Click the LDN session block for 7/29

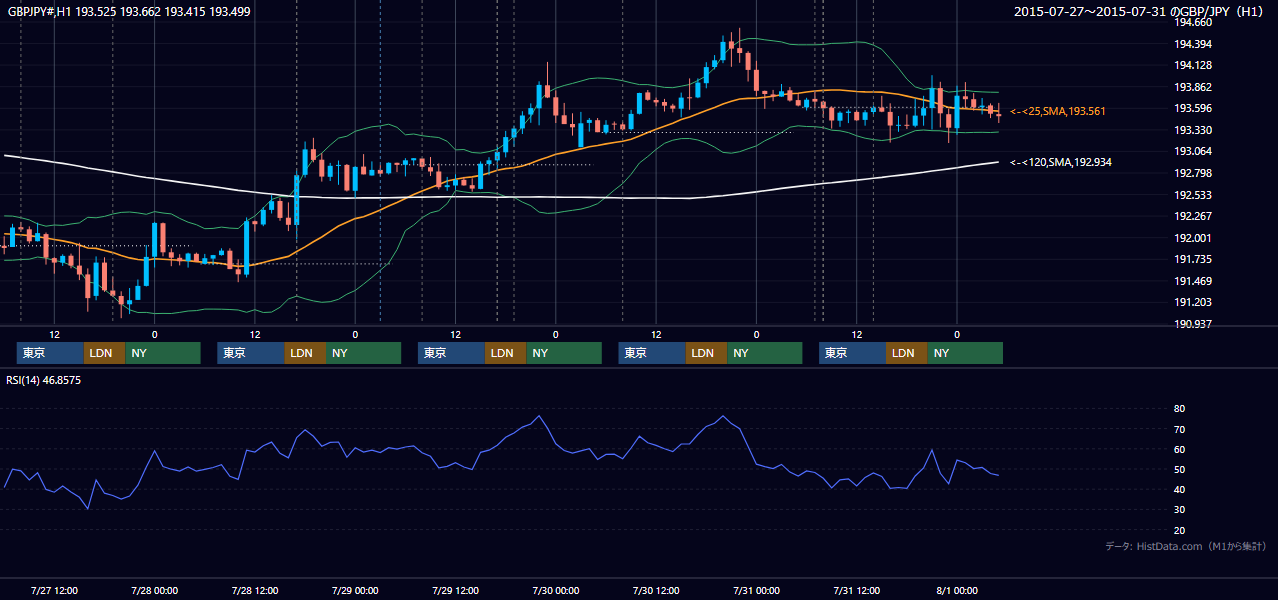point(506,353)
